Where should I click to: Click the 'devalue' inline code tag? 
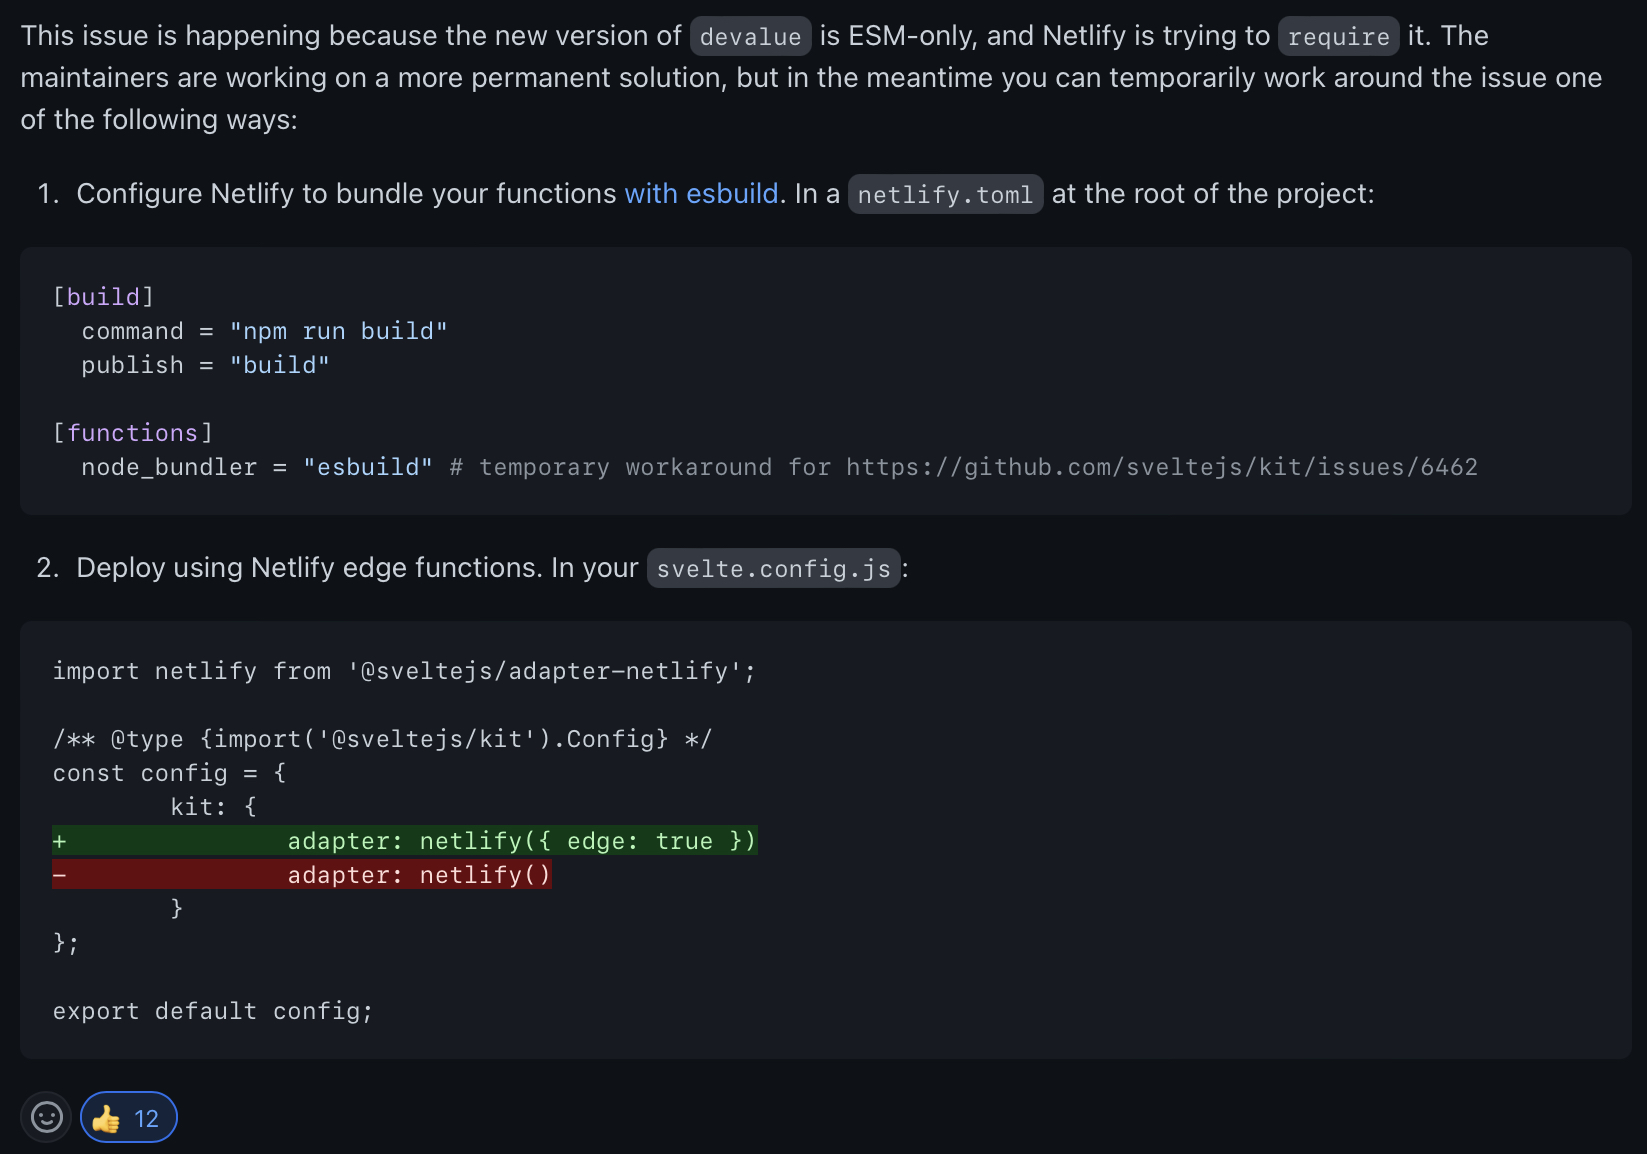(x=750, y=37)
